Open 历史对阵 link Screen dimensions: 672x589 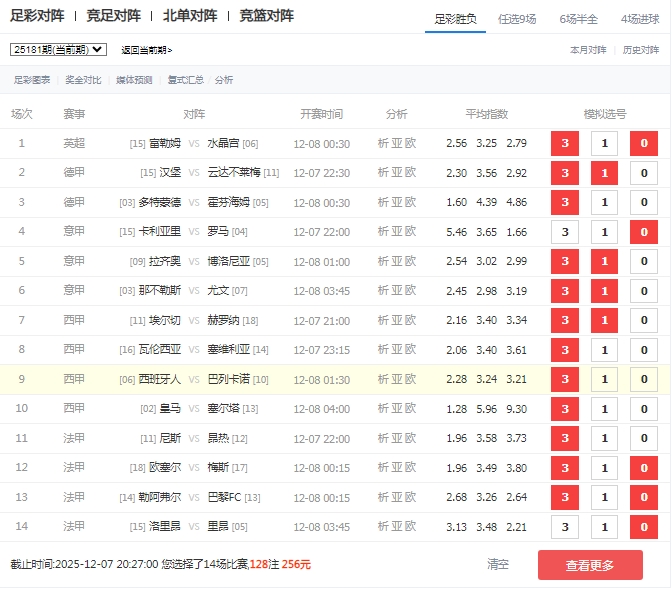(641, 49)
